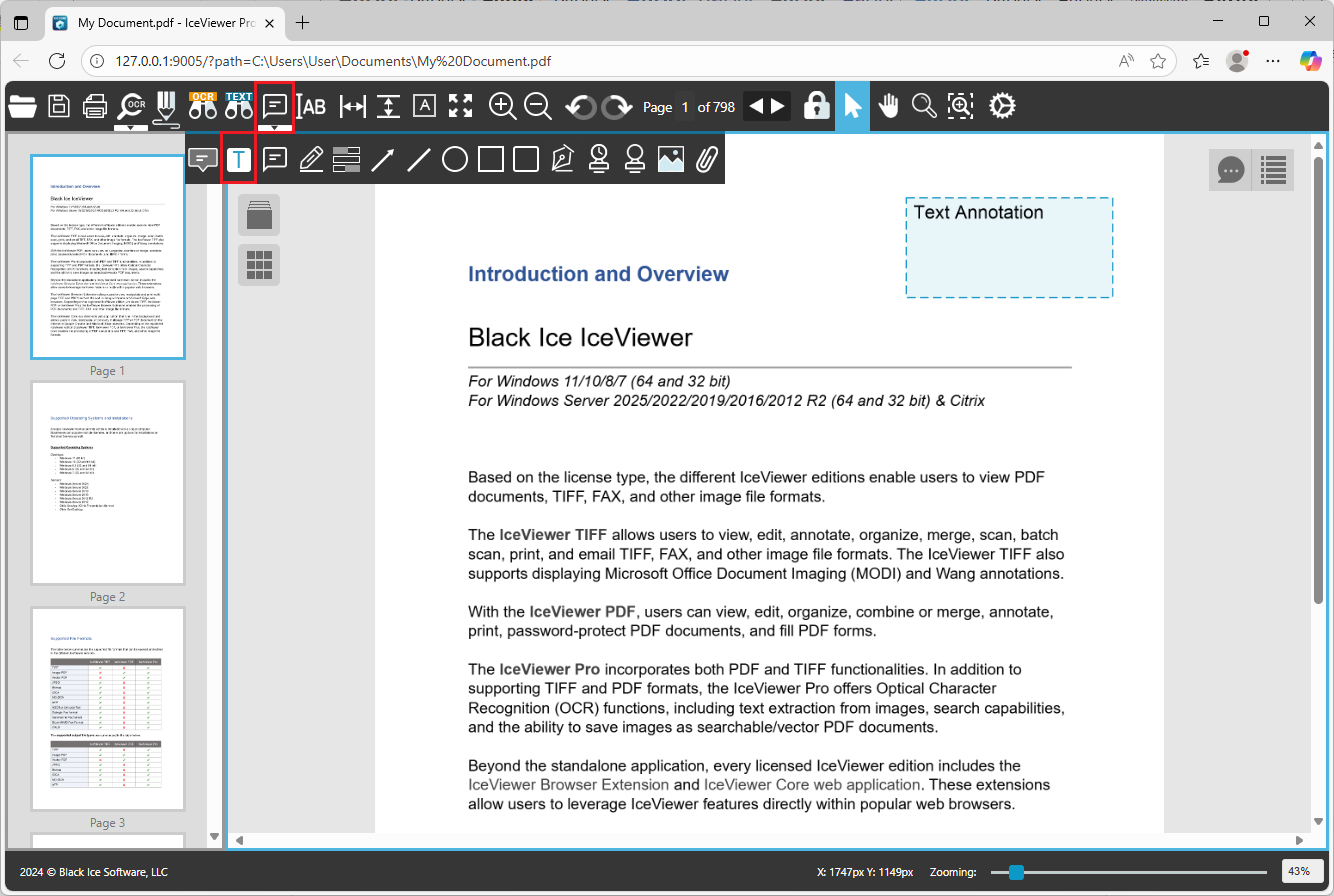Screen dimensions: 1334x896
Task: Select the marquee zoom area tool
Action: (960, 106)
